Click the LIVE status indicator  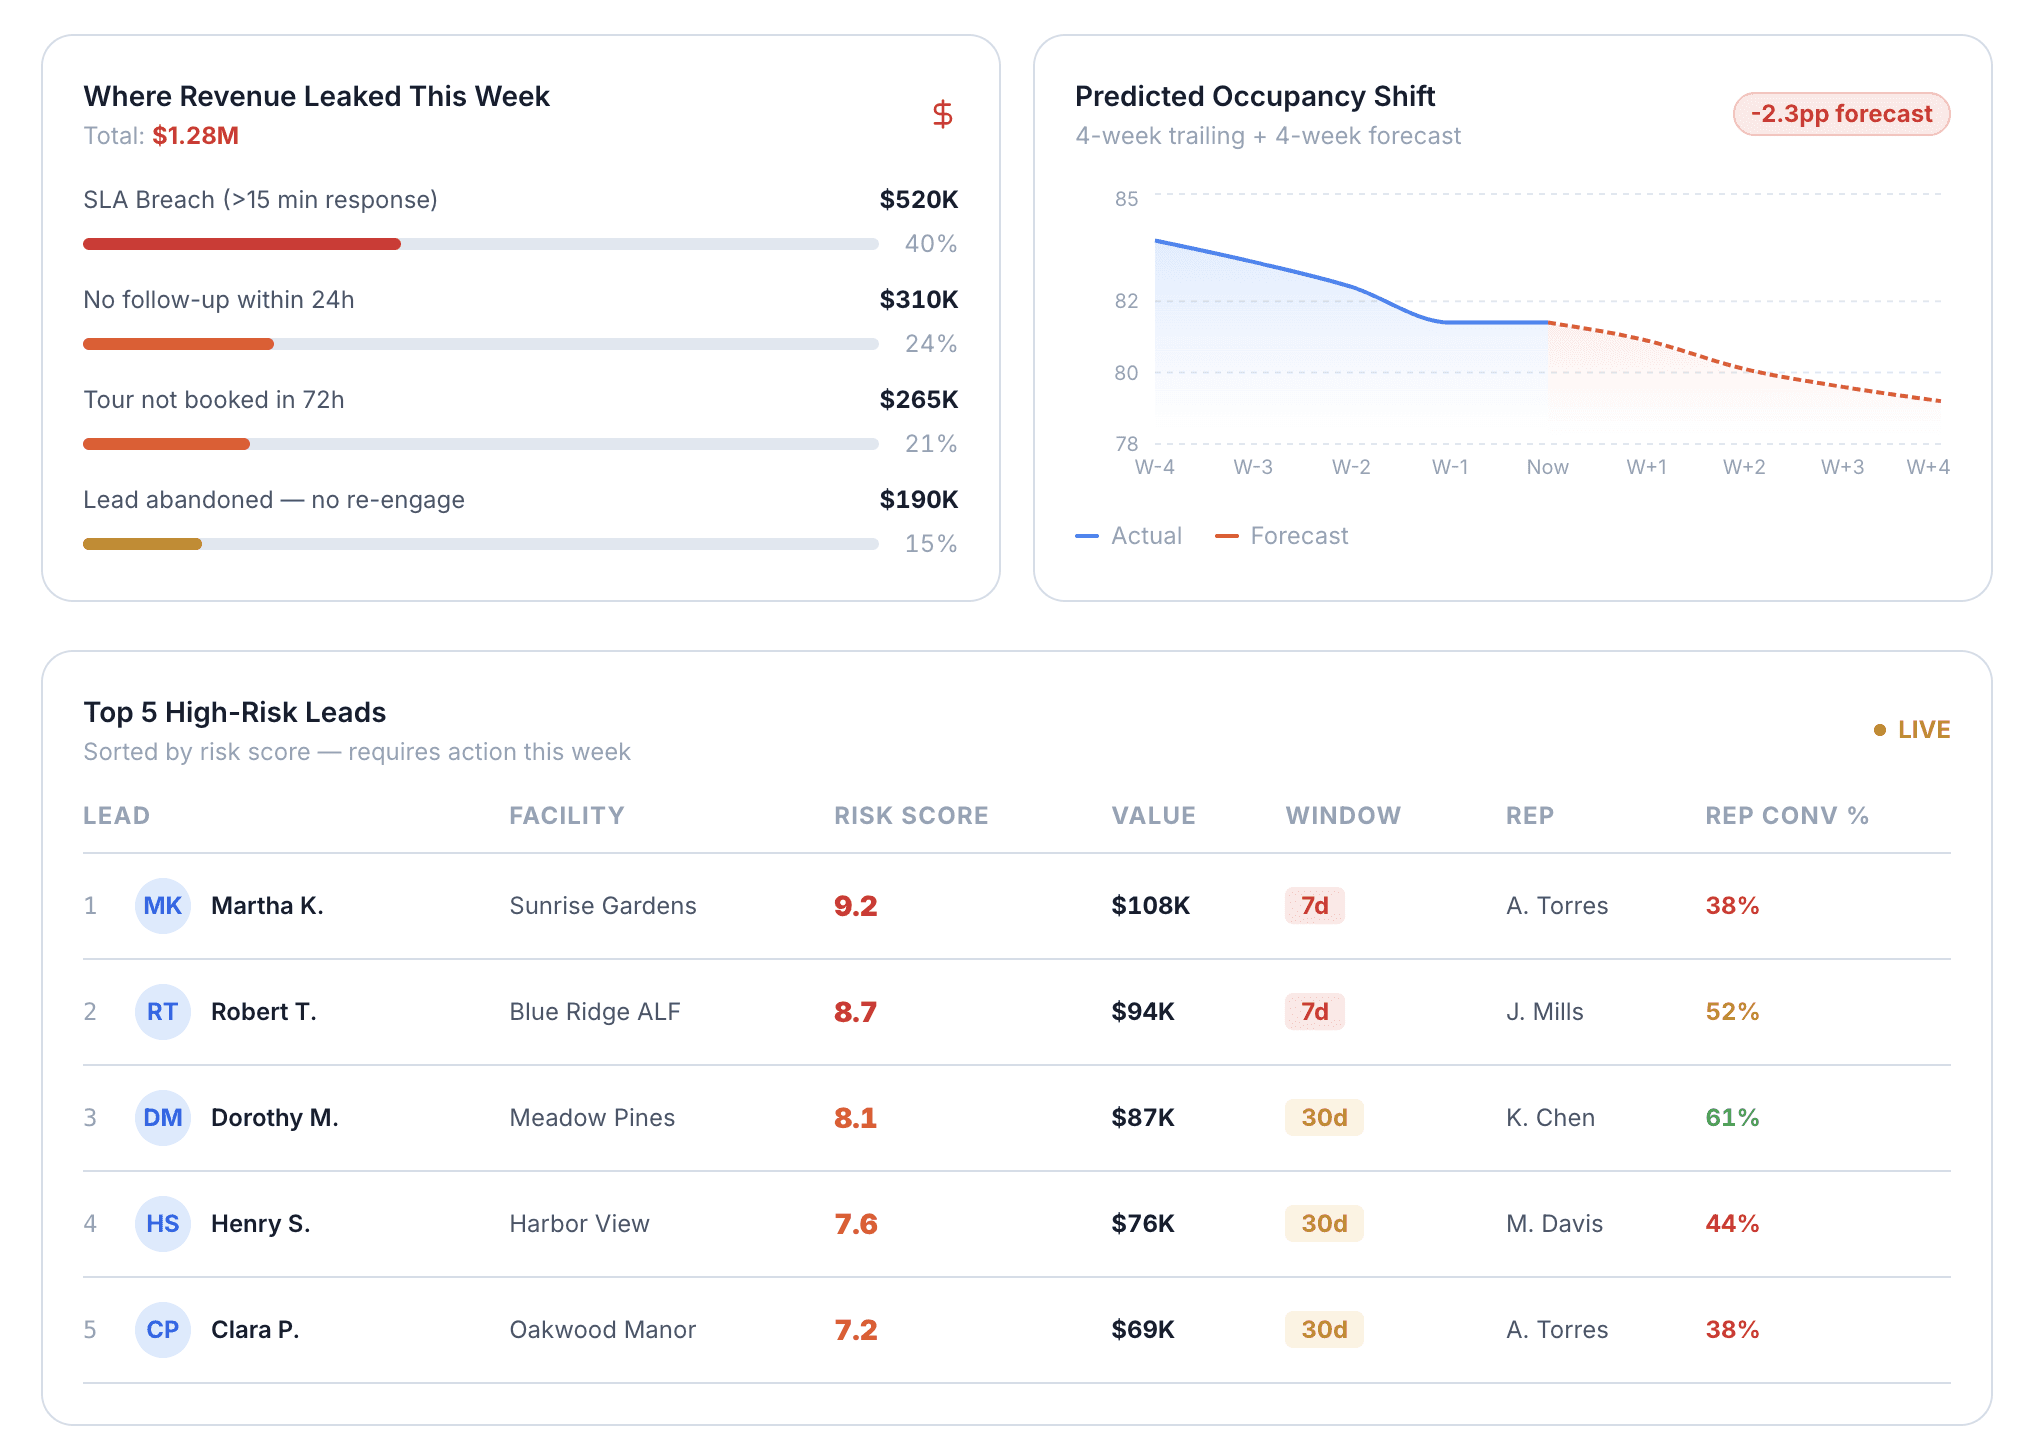[1911, 730]
